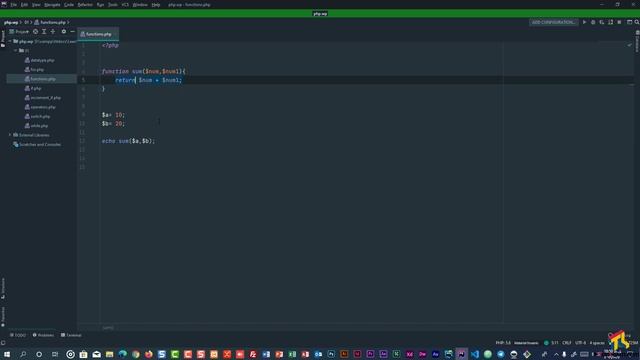Open the TODO tool window
This screenshot has width=640, height=360.
[x=18, y=335]
